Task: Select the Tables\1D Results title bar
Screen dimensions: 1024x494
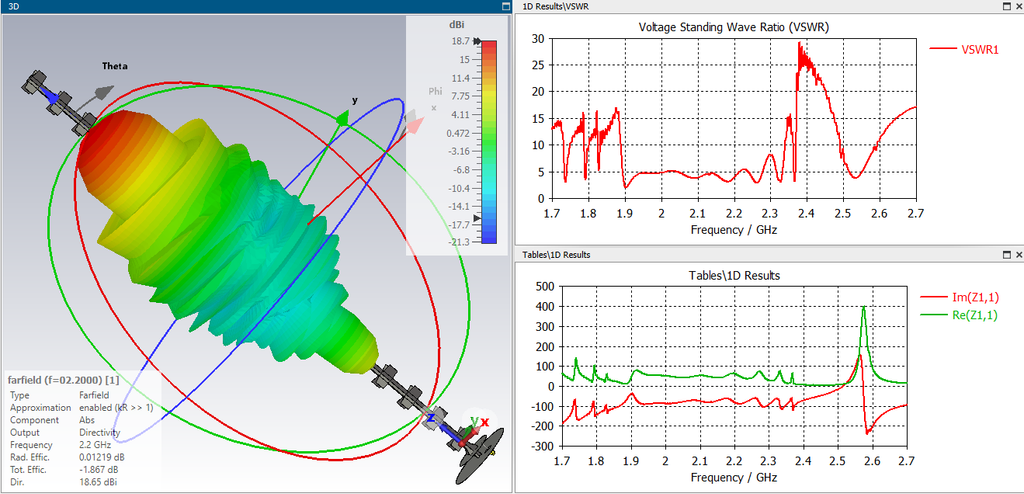Action: click(769, 254)
